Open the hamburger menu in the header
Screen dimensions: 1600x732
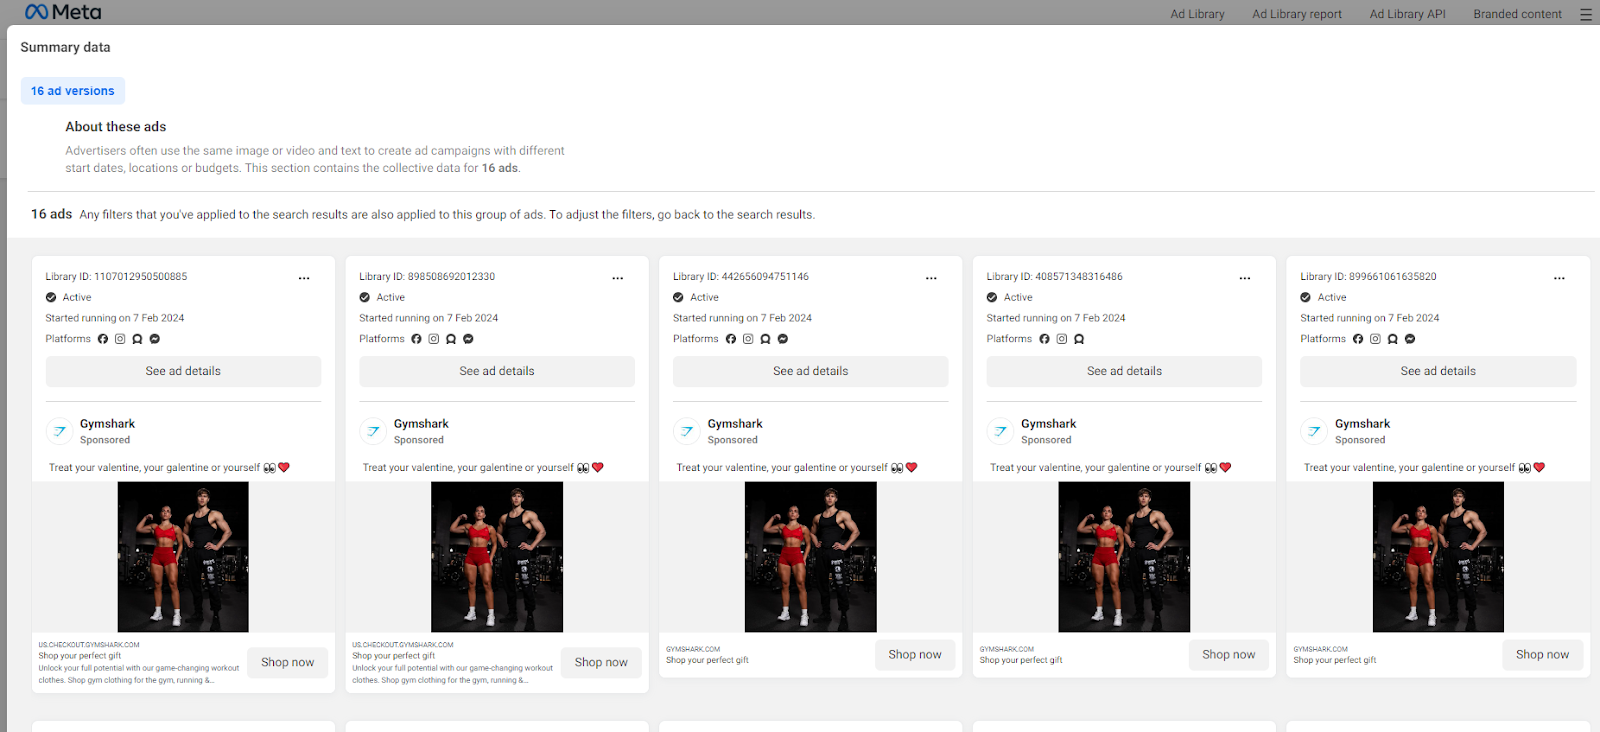coord(1586,14)
